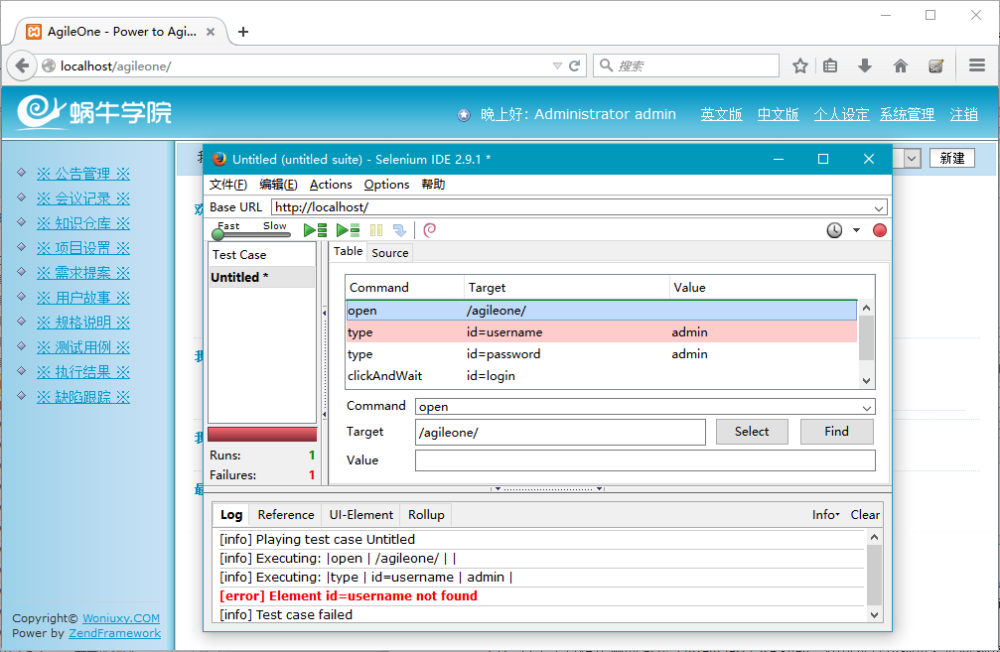Click the Step button in the Selenium toolbar
This screenshot has height=652, width=1000.
tap(399, 230)
